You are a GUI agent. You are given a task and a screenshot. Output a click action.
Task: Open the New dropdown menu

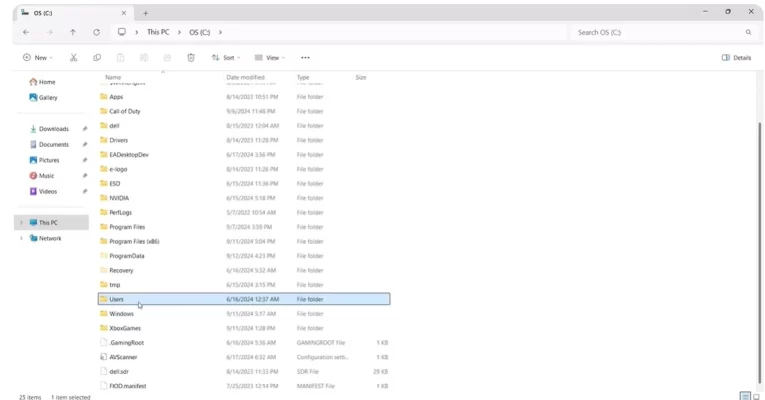pos(37,58)
